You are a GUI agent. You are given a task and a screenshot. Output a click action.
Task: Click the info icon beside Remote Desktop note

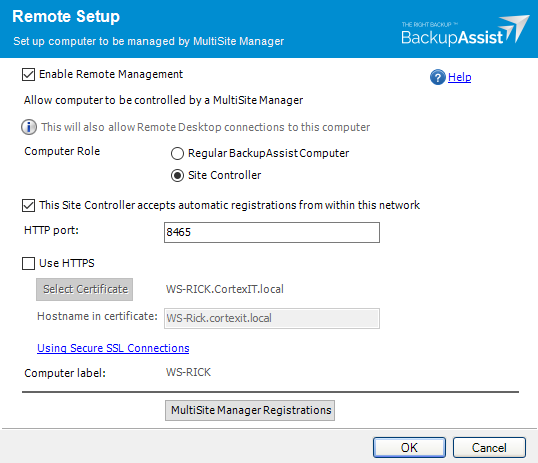pos(29,127)
